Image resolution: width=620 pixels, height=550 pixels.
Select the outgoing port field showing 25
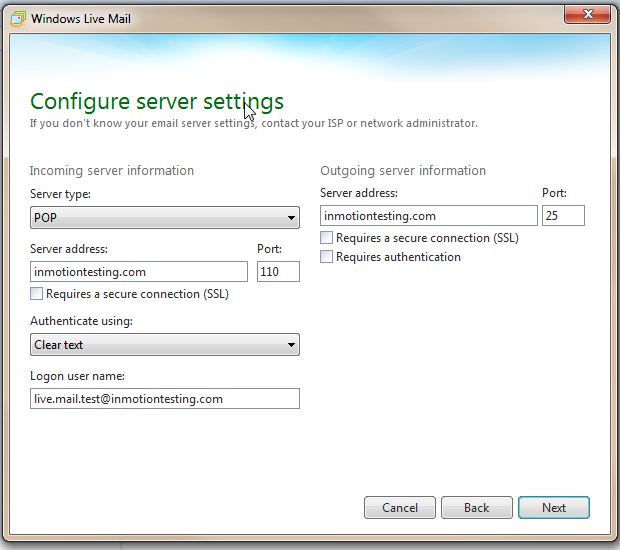click(563, 216)
